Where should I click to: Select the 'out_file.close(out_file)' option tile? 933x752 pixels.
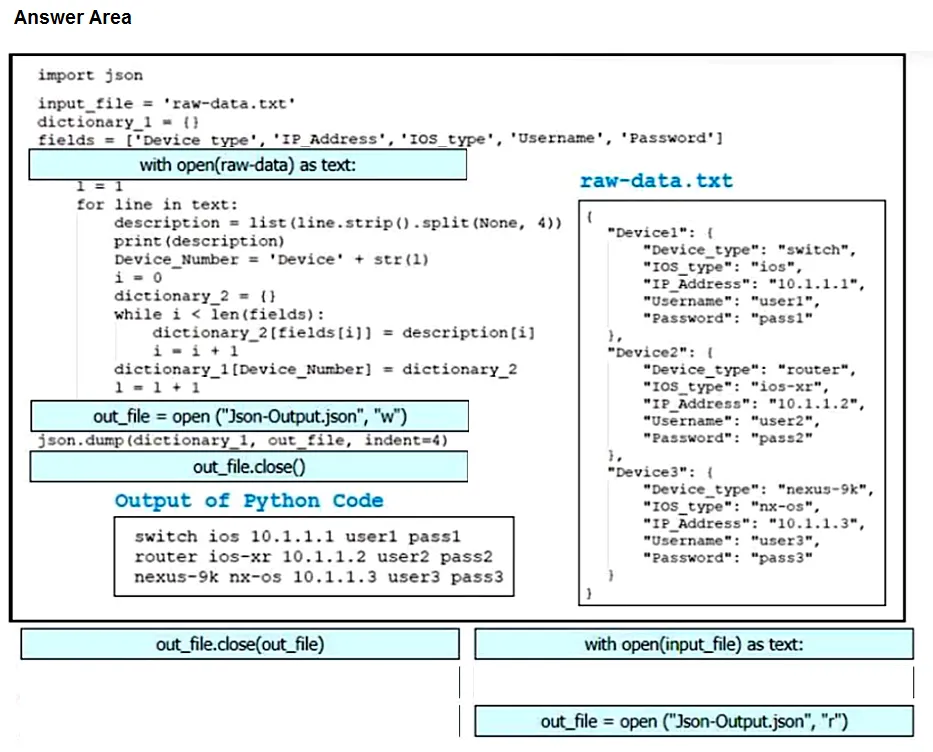tap(240, 644)
